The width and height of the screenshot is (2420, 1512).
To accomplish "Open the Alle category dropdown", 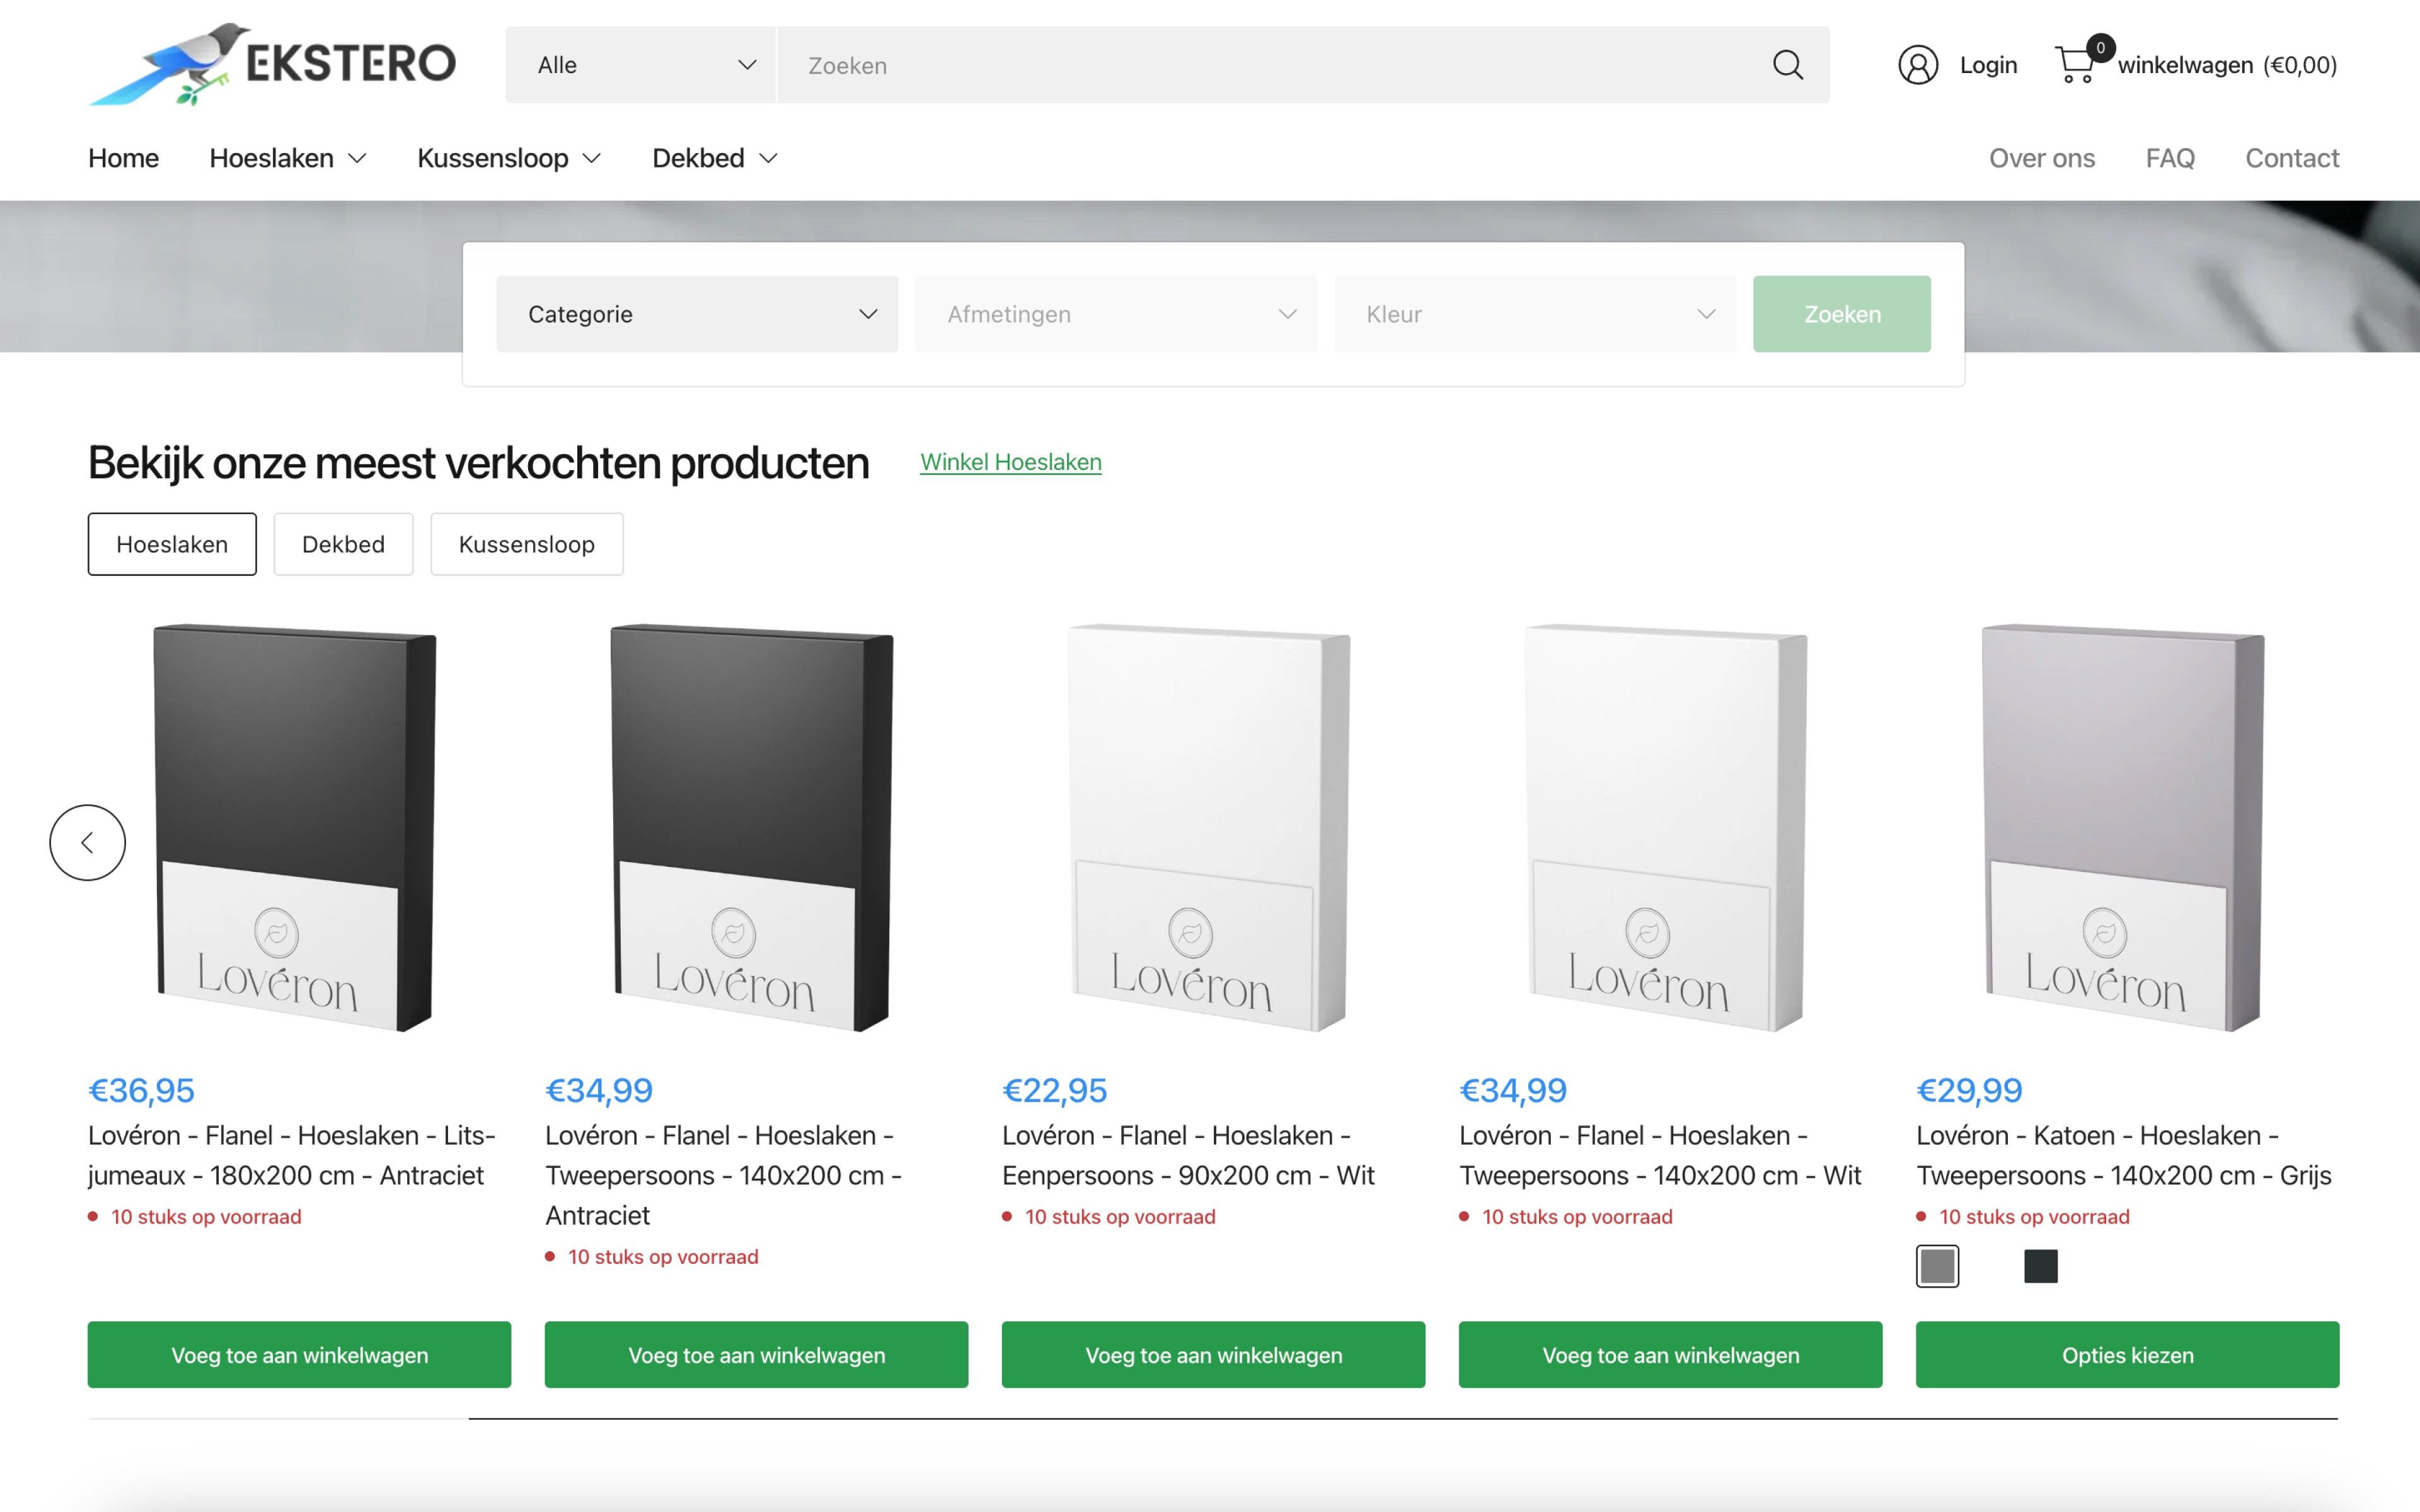I will click(640, 65).
